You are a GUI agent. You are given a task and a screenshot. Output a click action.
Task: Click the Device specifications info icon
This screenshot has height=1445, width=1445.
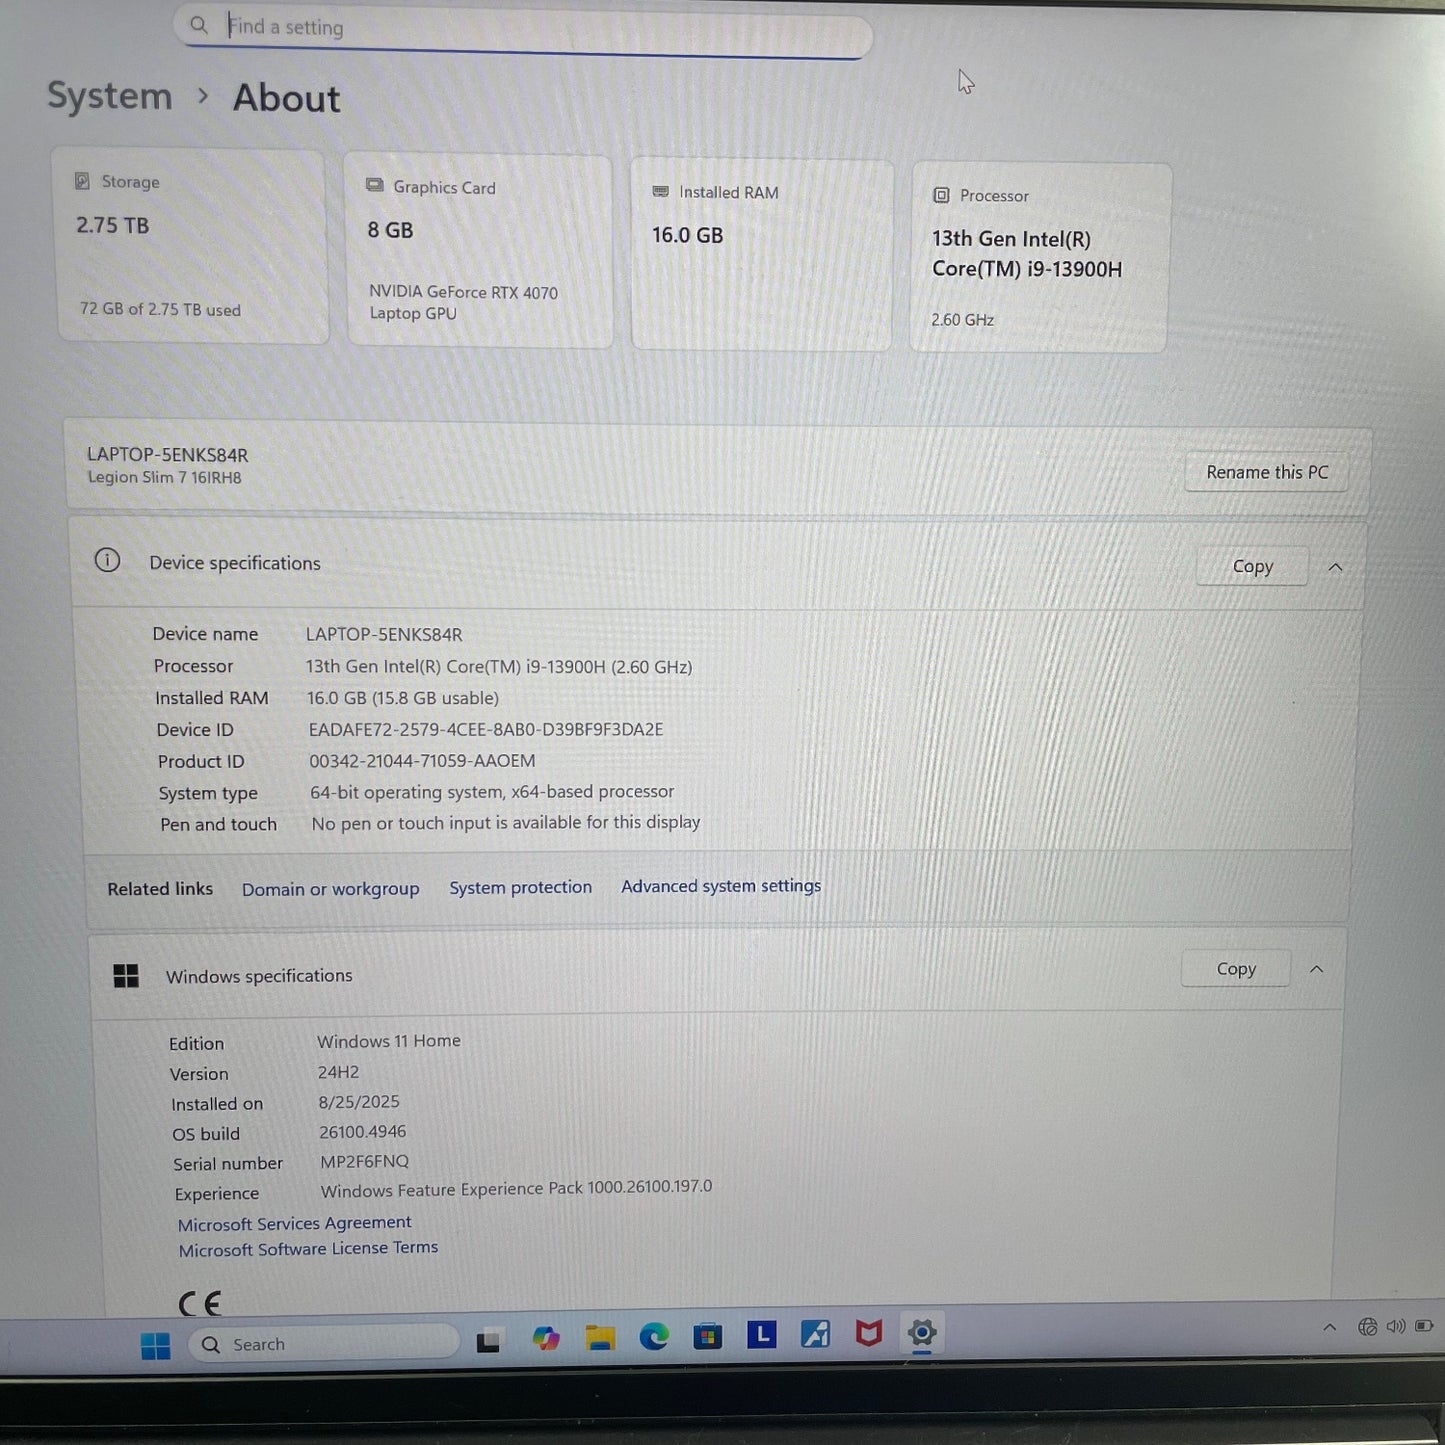click(x=107, y=561)
